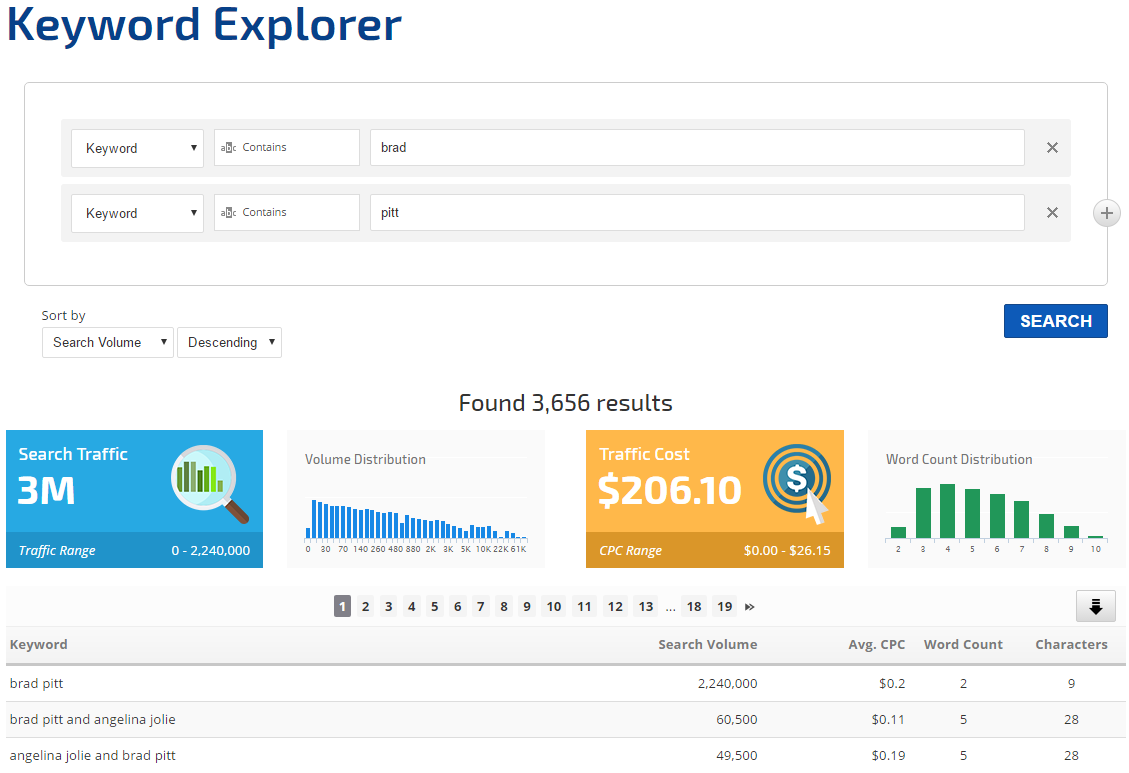The width and height of the screenshot is (1129, 773).
Task: Click the 'brad' text input field
Action: [696, 148]
